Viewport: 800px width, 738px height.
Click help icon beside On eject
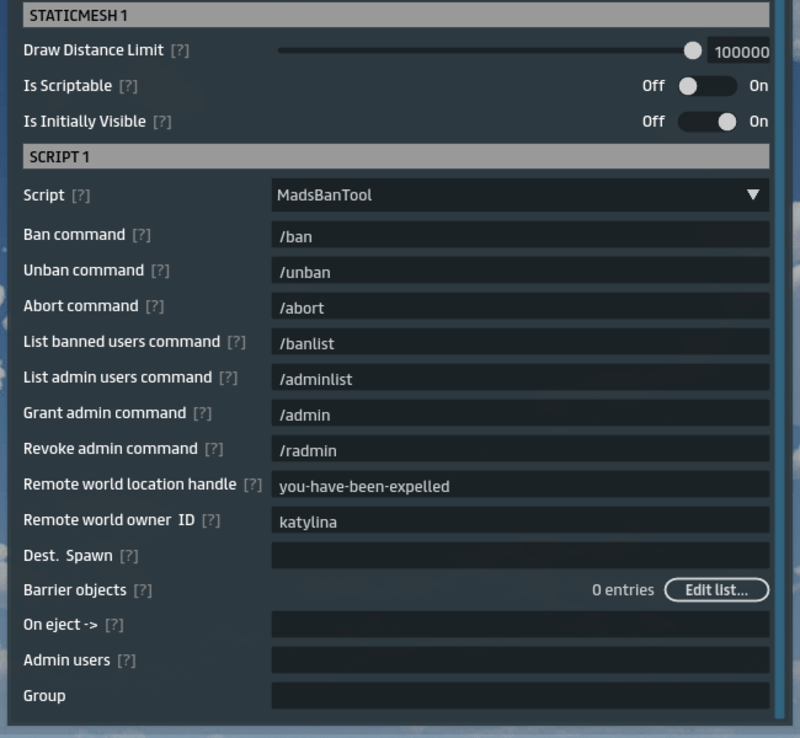pyautogui.click(x=114, y=625)
